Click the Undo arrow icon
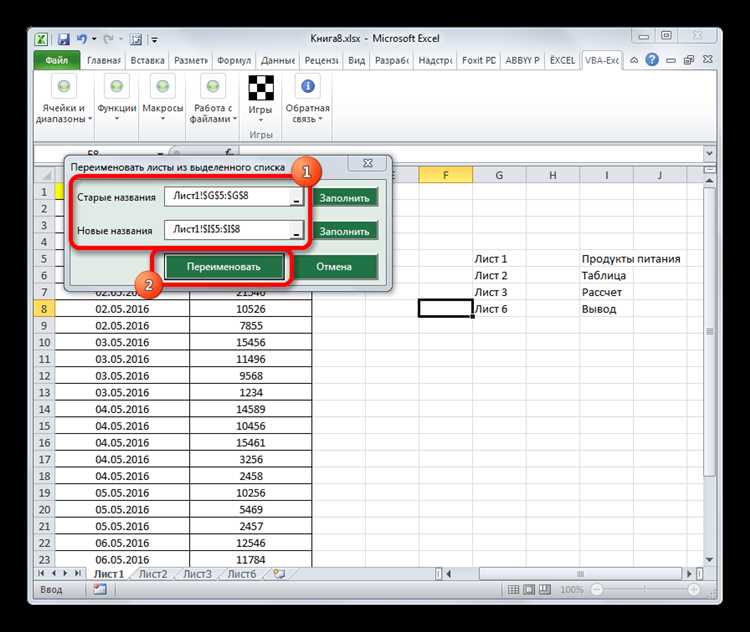750x632 pixels. point(82,39)
